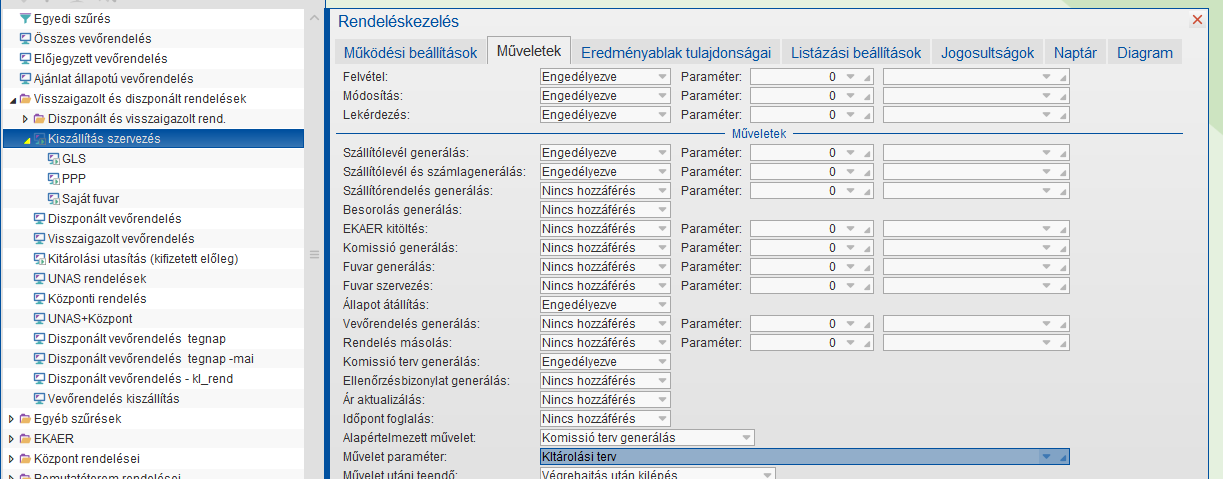This screenshot has width=1223, height=479.
Task: Click the Központ rendelései folder icon
Action: click(x=25, y=458)
